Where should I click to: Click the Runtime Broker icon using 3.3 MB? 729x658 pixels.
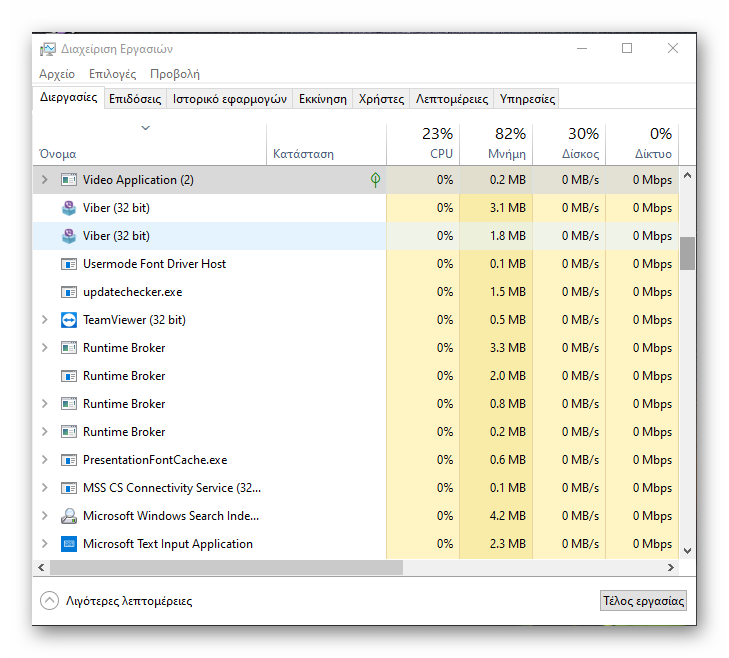(69, 348)
